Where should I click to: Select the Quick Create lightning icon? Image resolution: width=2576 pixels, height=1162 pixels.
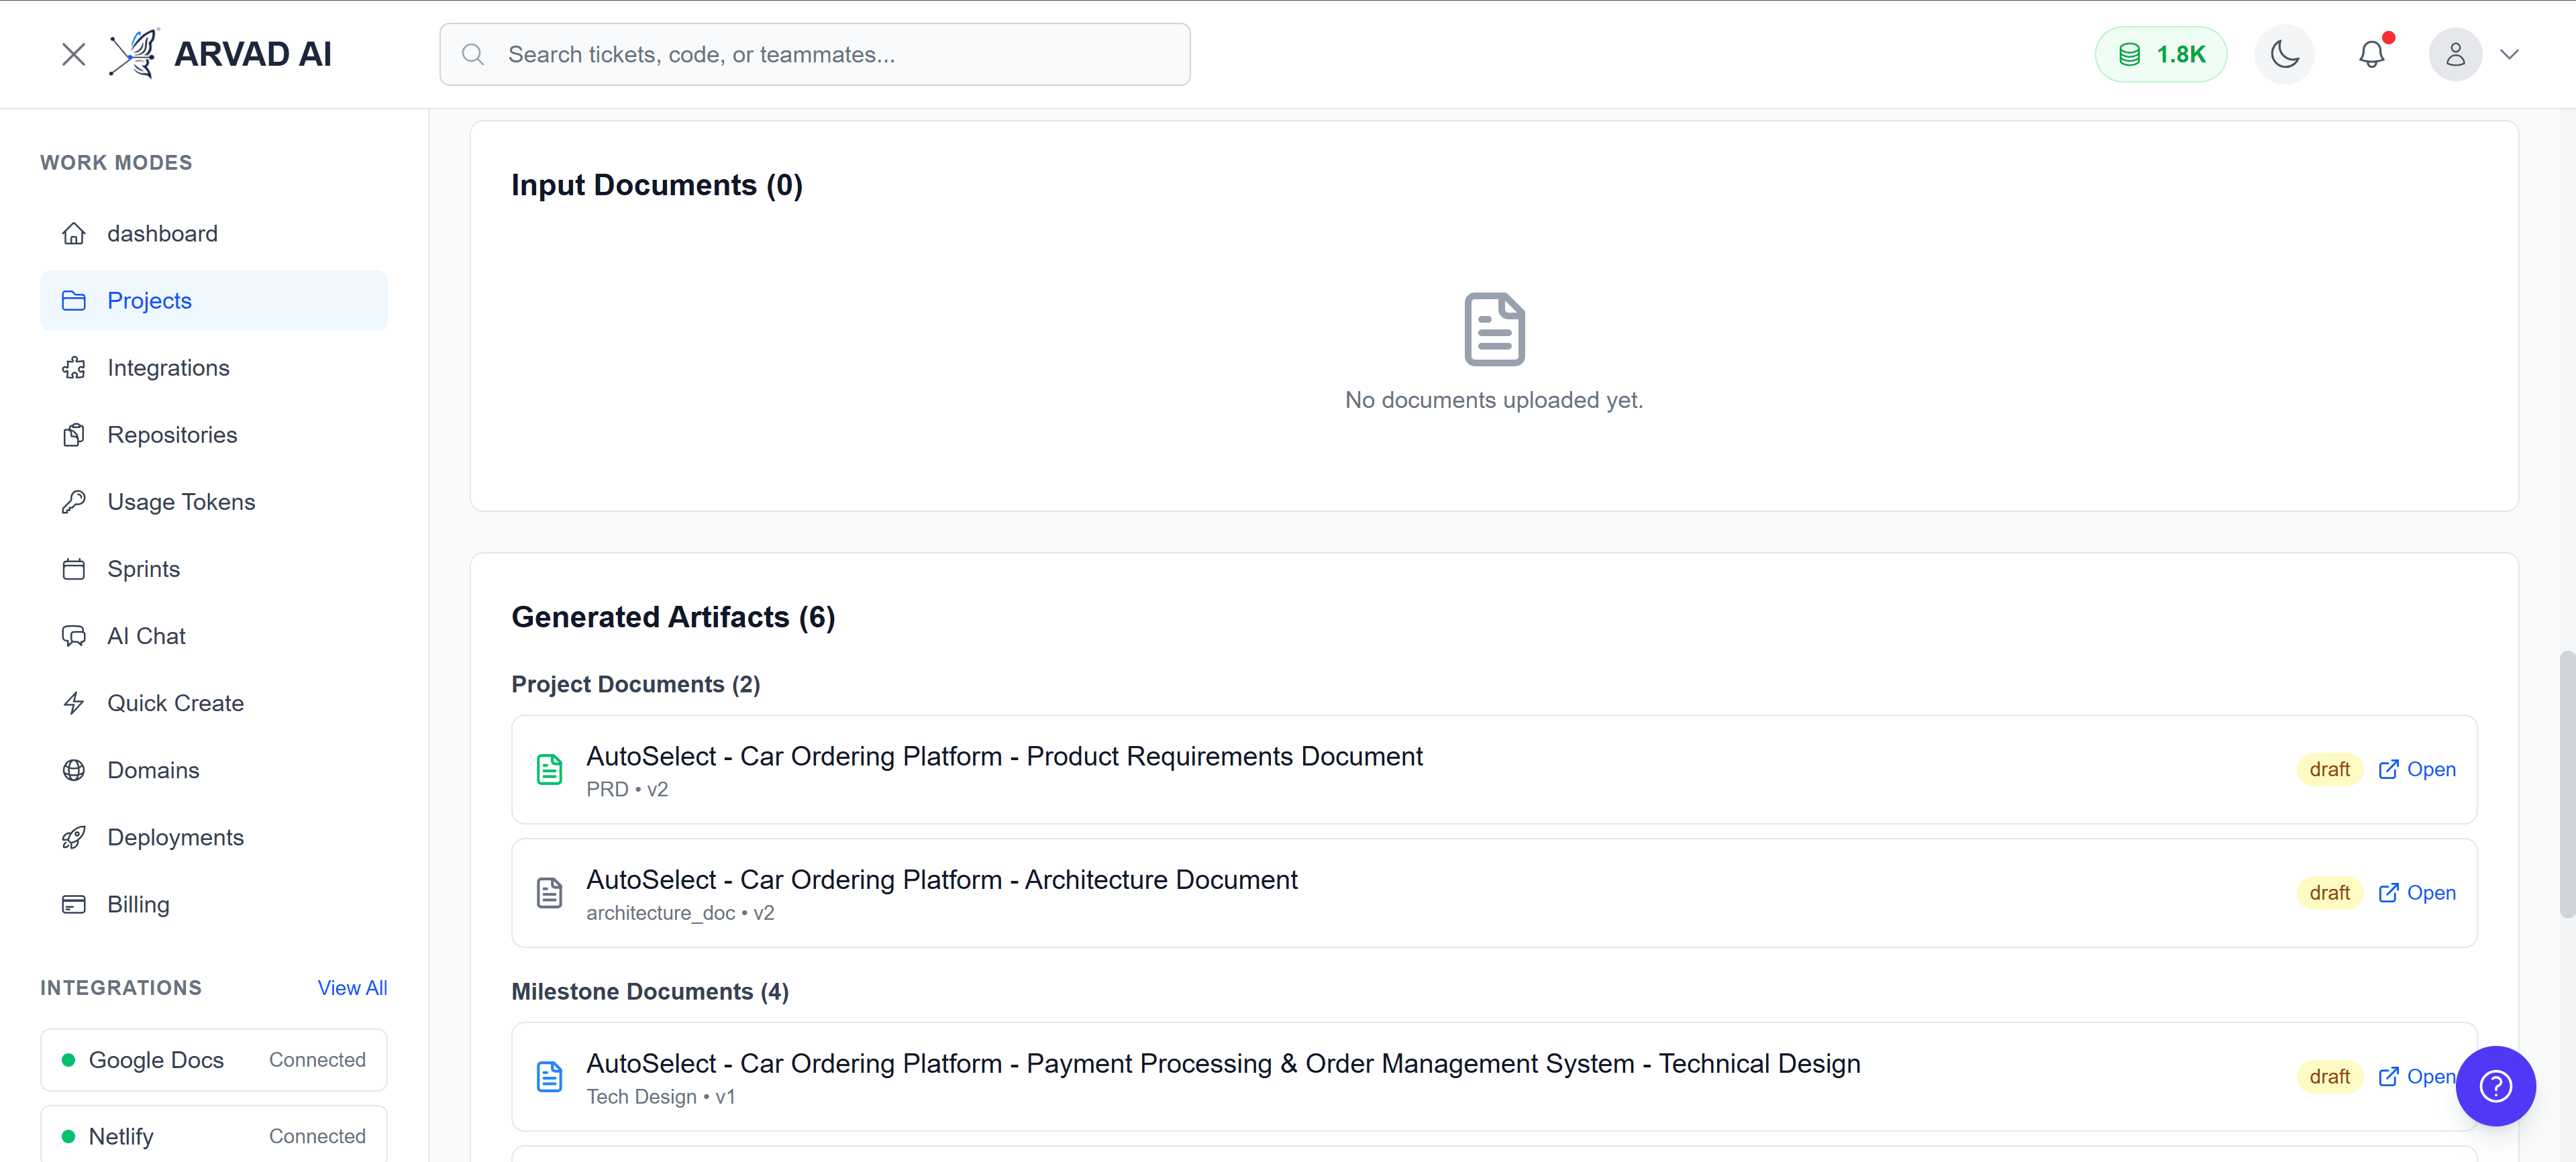click(x=74, y=703)
